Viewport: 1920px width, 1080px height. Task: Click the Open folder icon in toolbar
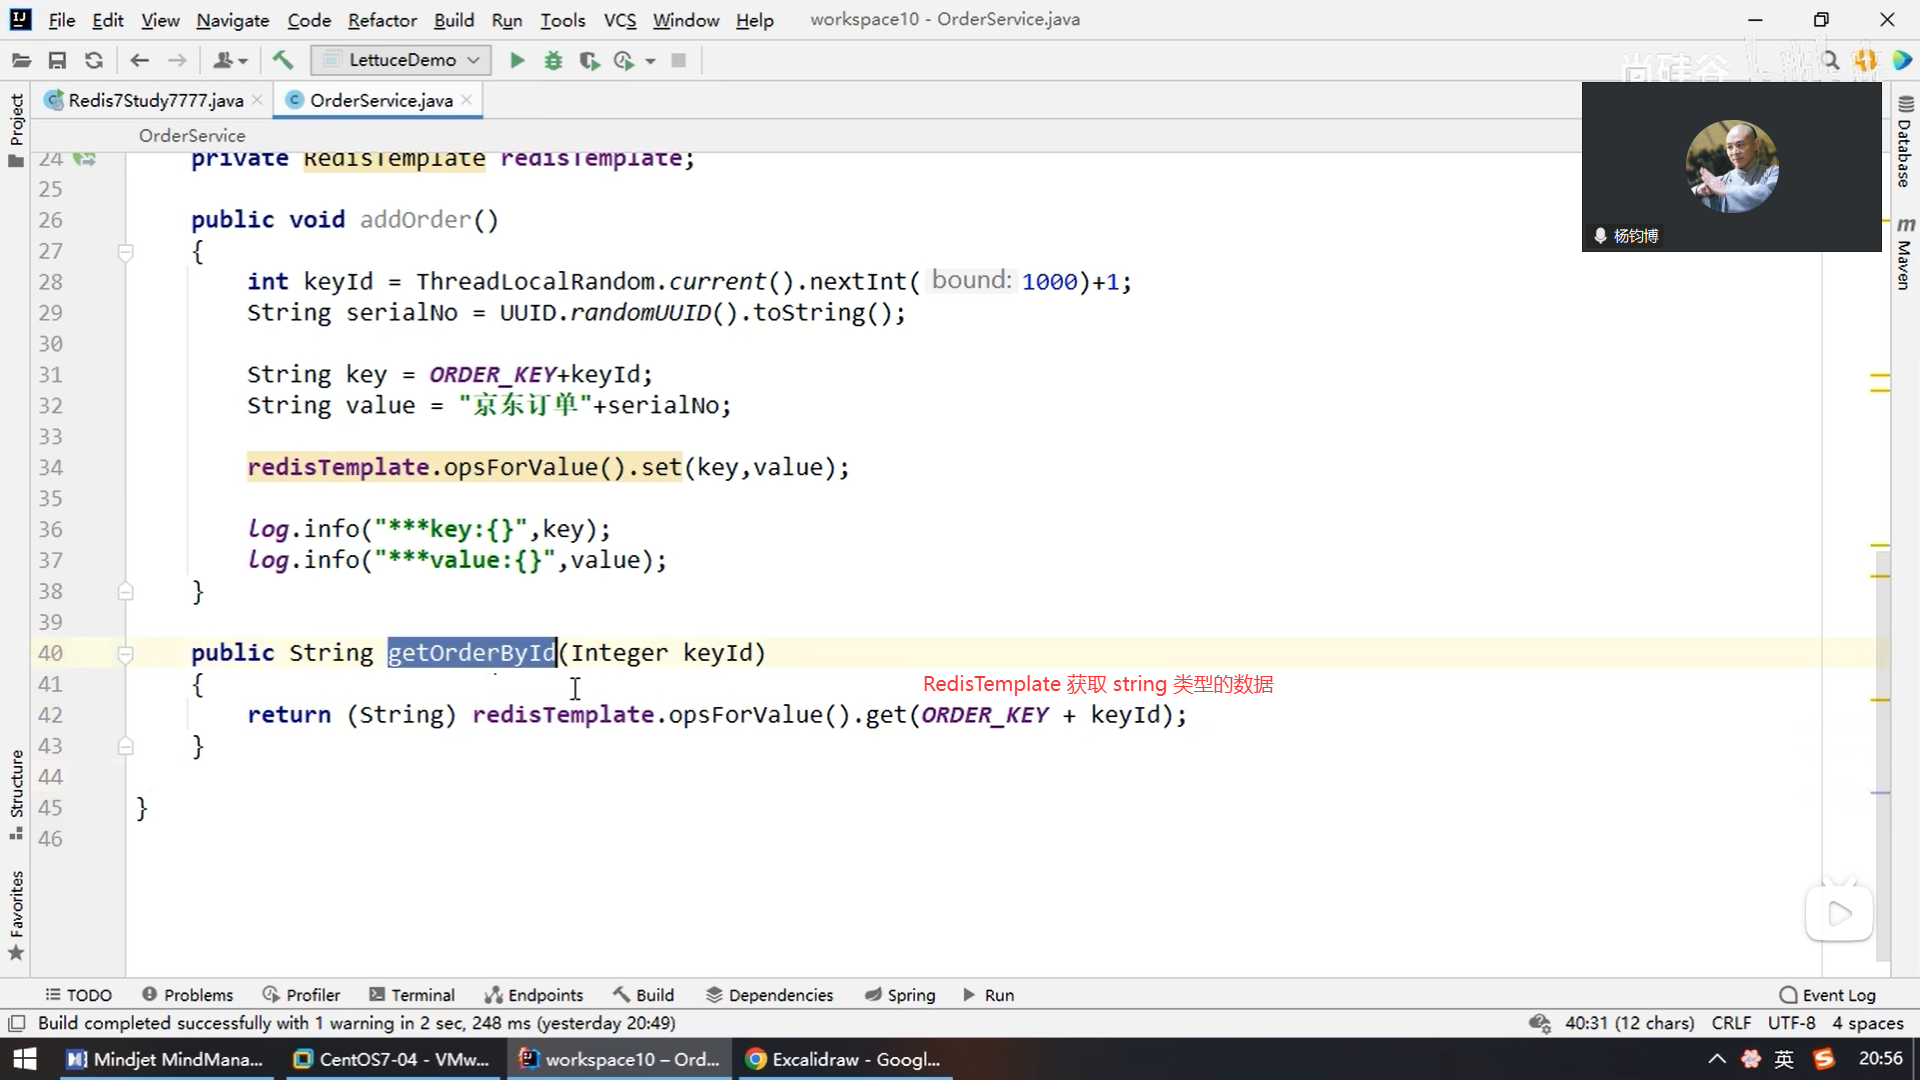click(x=21, y=61)
